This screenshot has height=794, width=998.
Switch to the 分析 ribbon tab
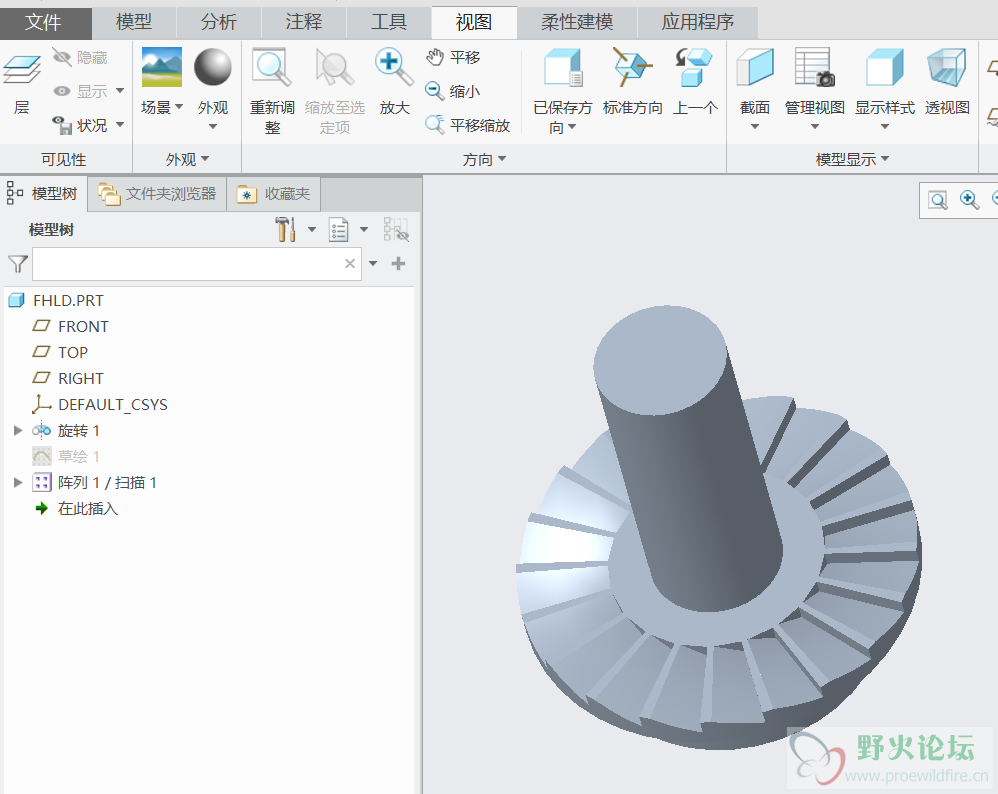point(219,23)
